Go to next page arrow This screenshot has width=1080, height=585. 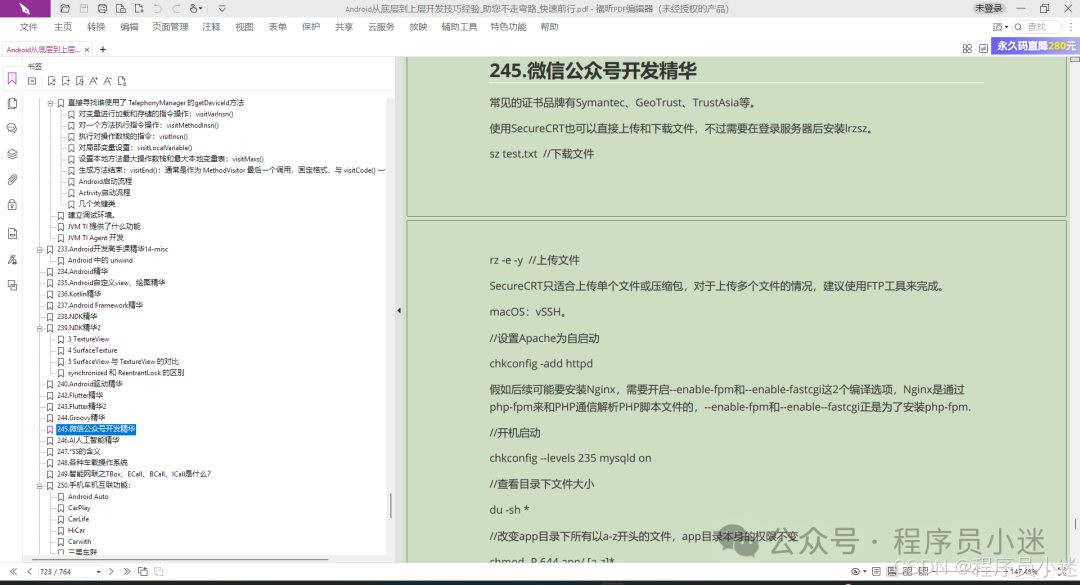(x=111, y=572)
